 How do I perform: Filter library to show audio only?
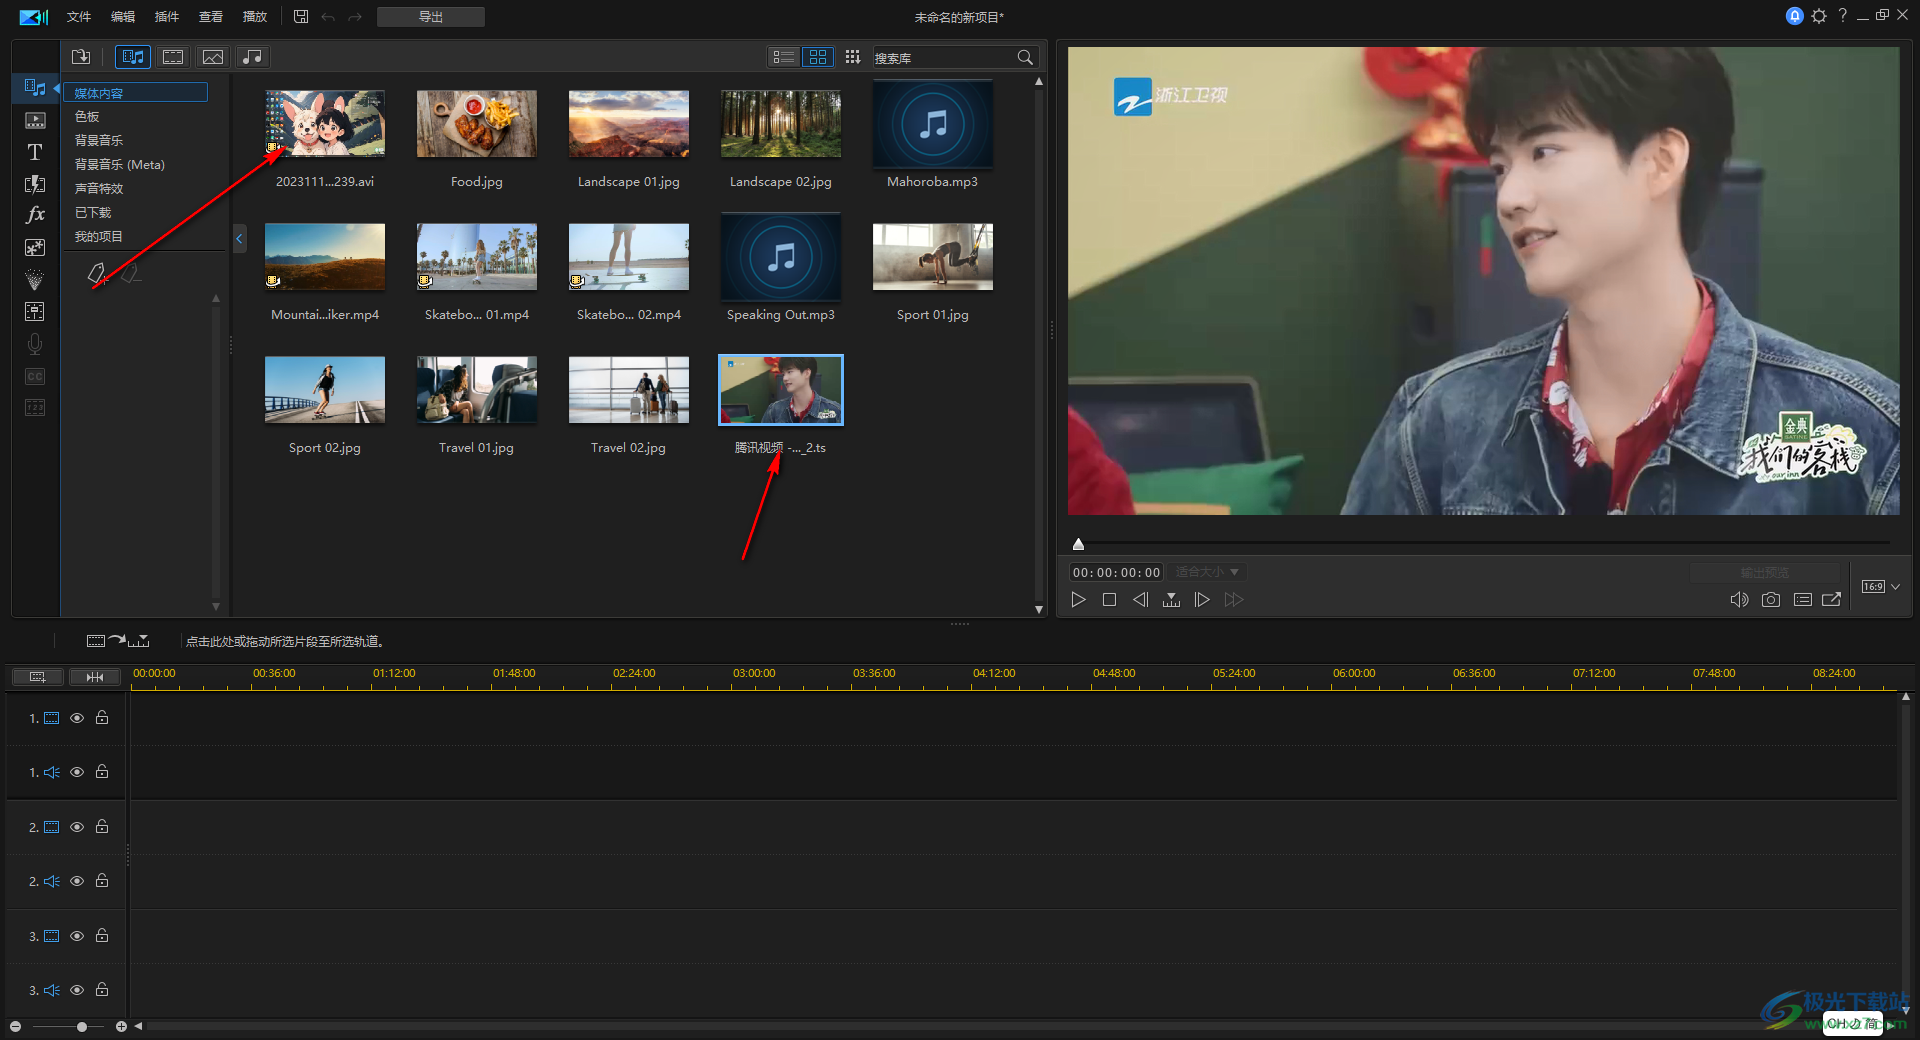(x=252, y=57)
